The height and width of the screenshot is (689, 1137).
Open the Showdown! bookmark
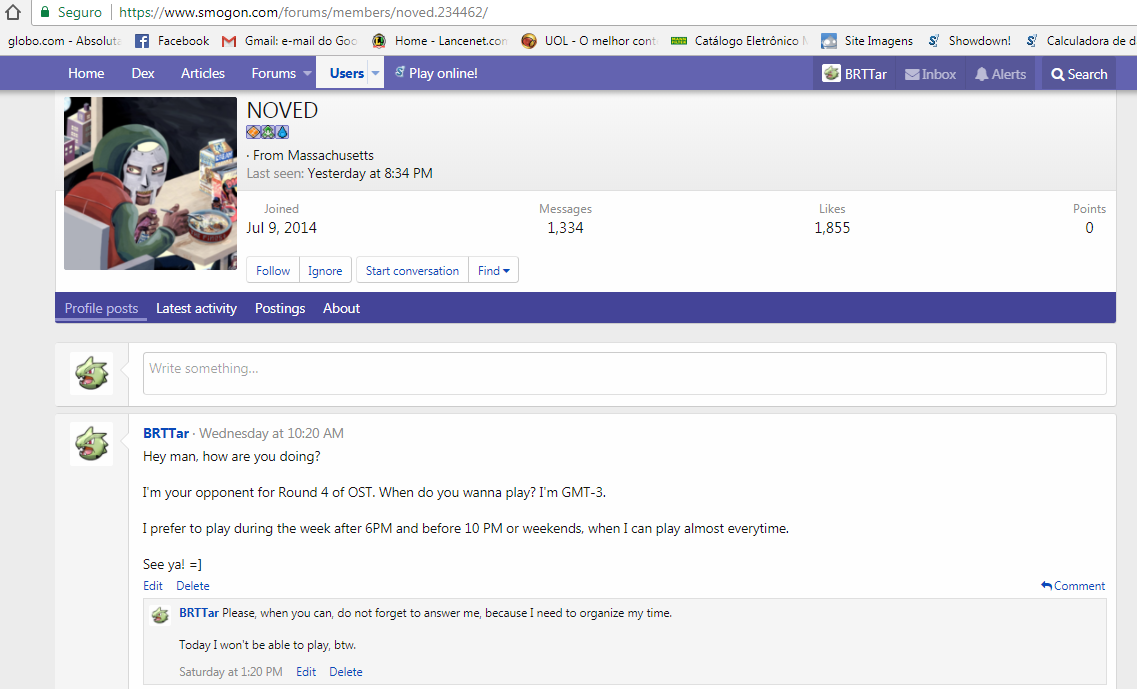969,41
